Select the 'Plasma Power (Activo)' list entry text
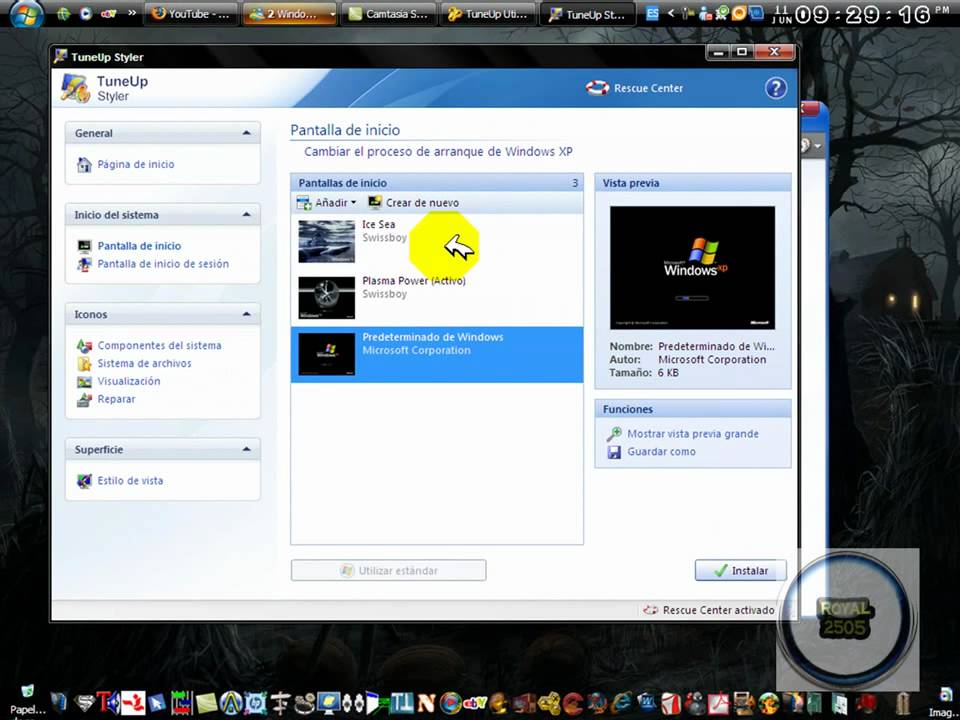Viewport: 960px width, 720px height. [x=414, y=281]
